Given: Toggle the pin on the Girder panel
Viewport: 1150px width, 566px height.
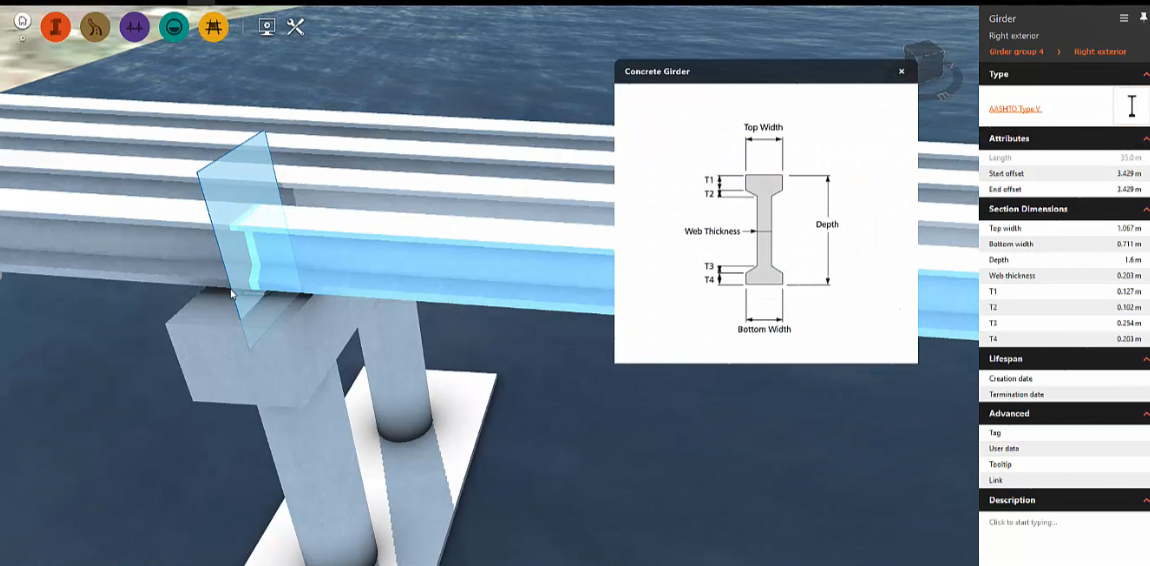Looking at the screenshot, I should click(1143, 18).
